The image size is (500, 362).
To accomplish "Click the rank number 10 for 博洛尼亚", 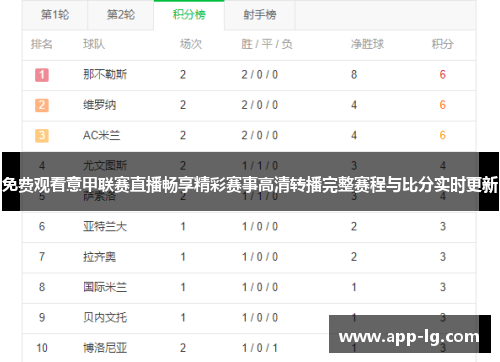I will tap(42, 348).
